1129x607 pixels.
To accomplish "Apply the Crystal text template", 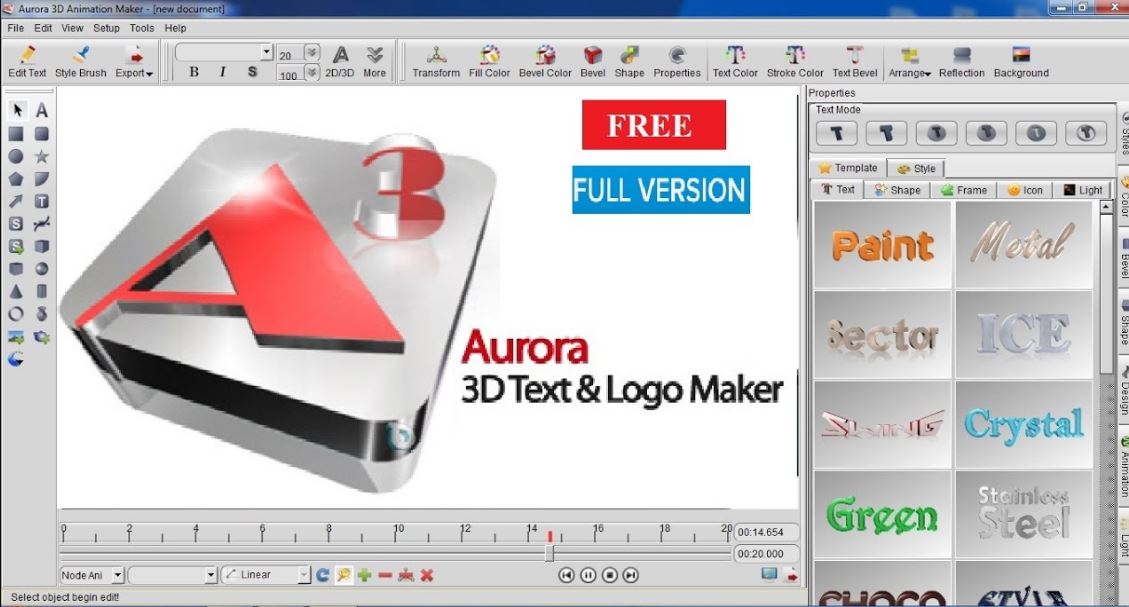I will 1024,425.
